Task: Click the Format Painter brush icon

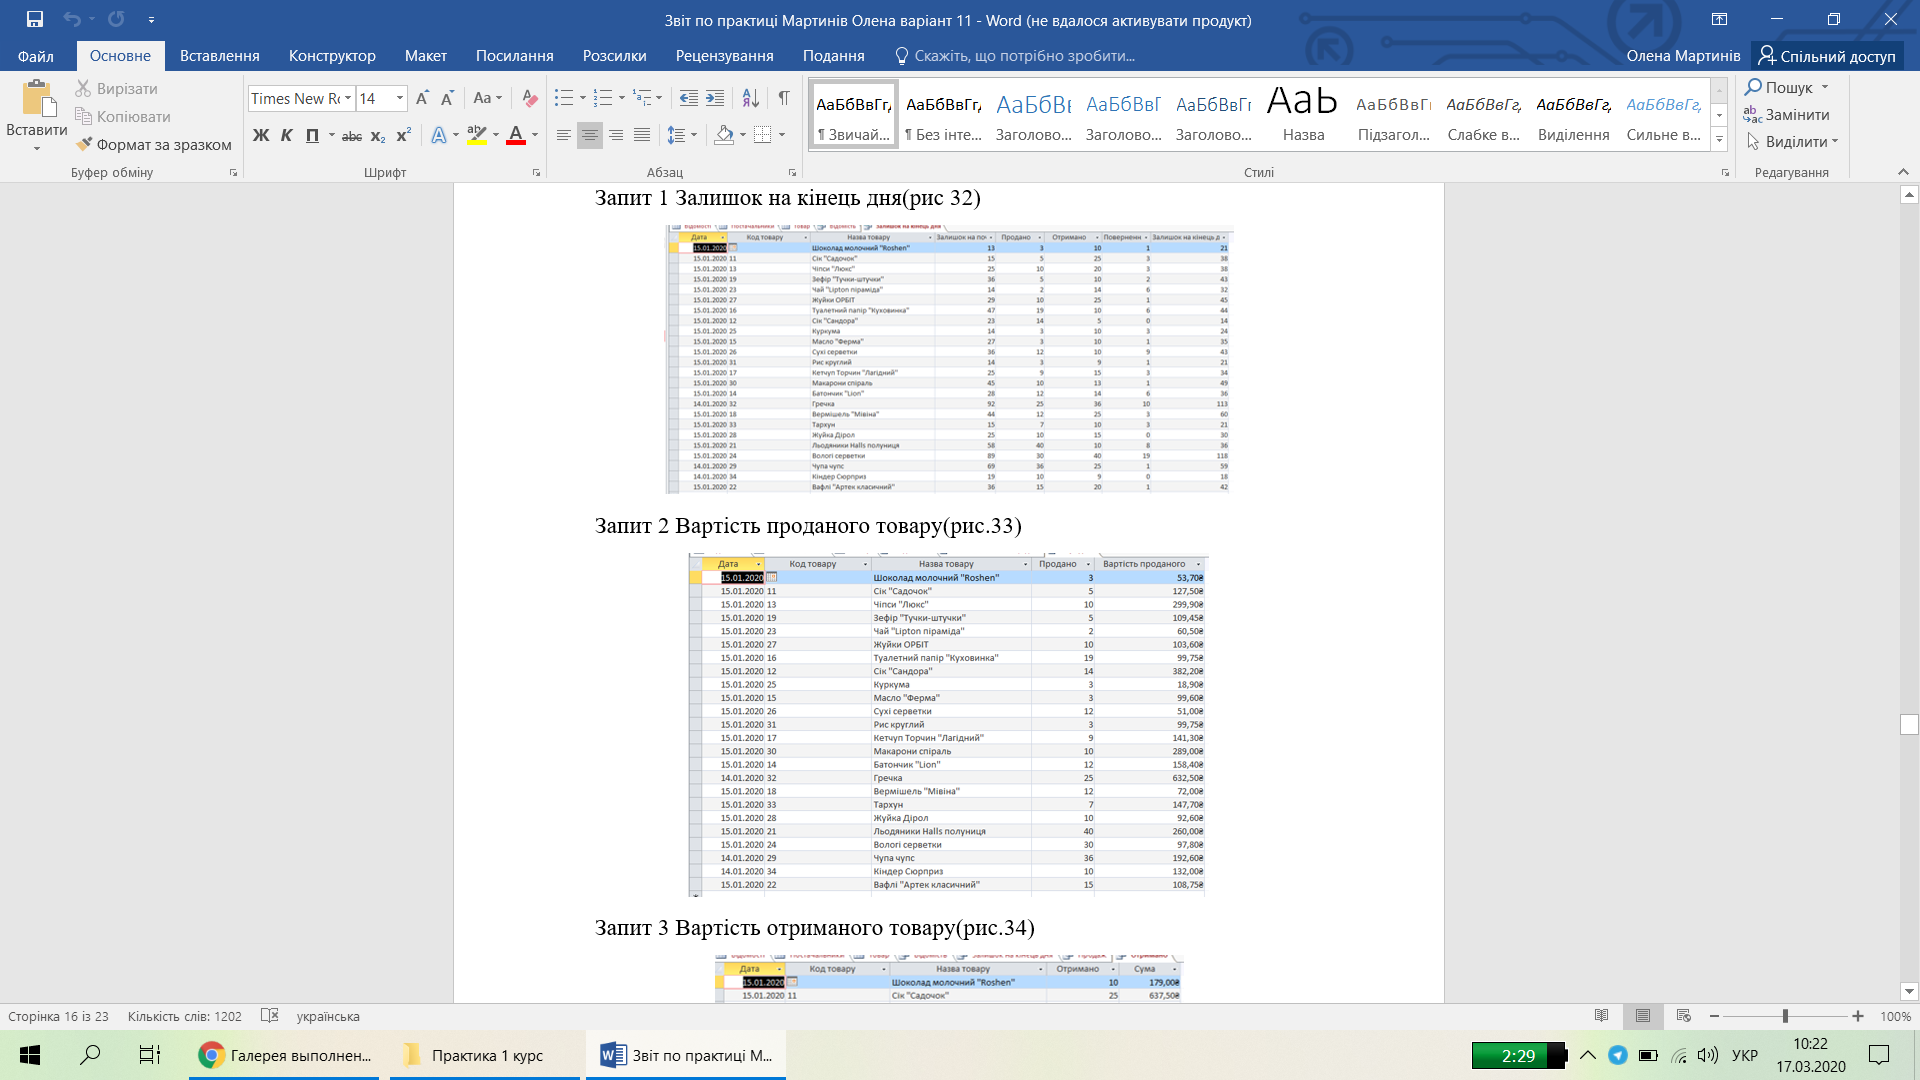Action: (84, 144)
